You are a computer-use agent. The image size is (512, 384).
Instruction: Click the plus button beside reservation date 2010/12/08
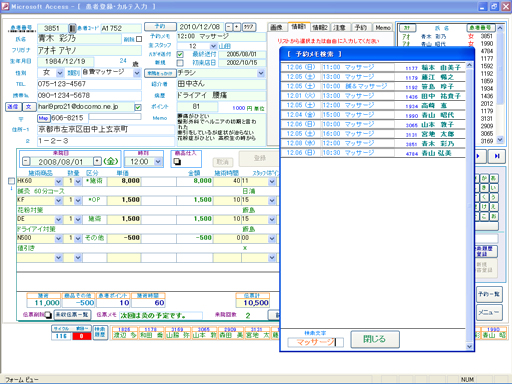tap(237, 27)
